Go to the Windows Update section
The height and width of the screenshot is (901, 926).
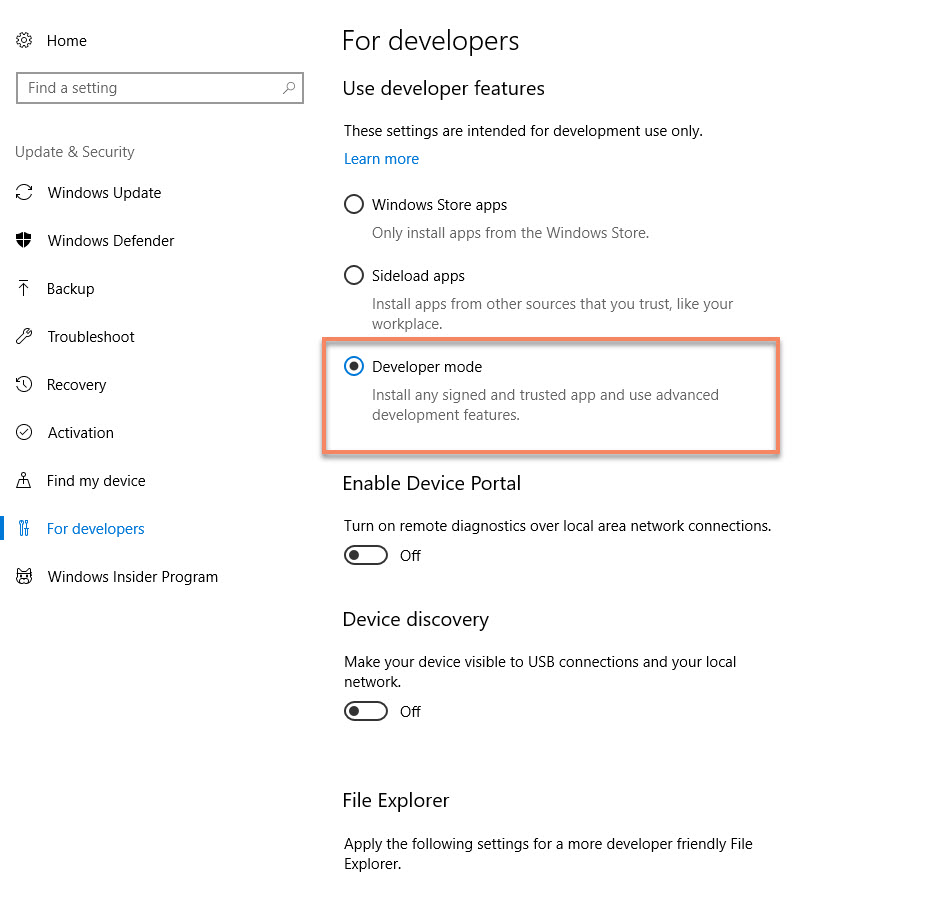pyautogui.click(x=104, y=193)
